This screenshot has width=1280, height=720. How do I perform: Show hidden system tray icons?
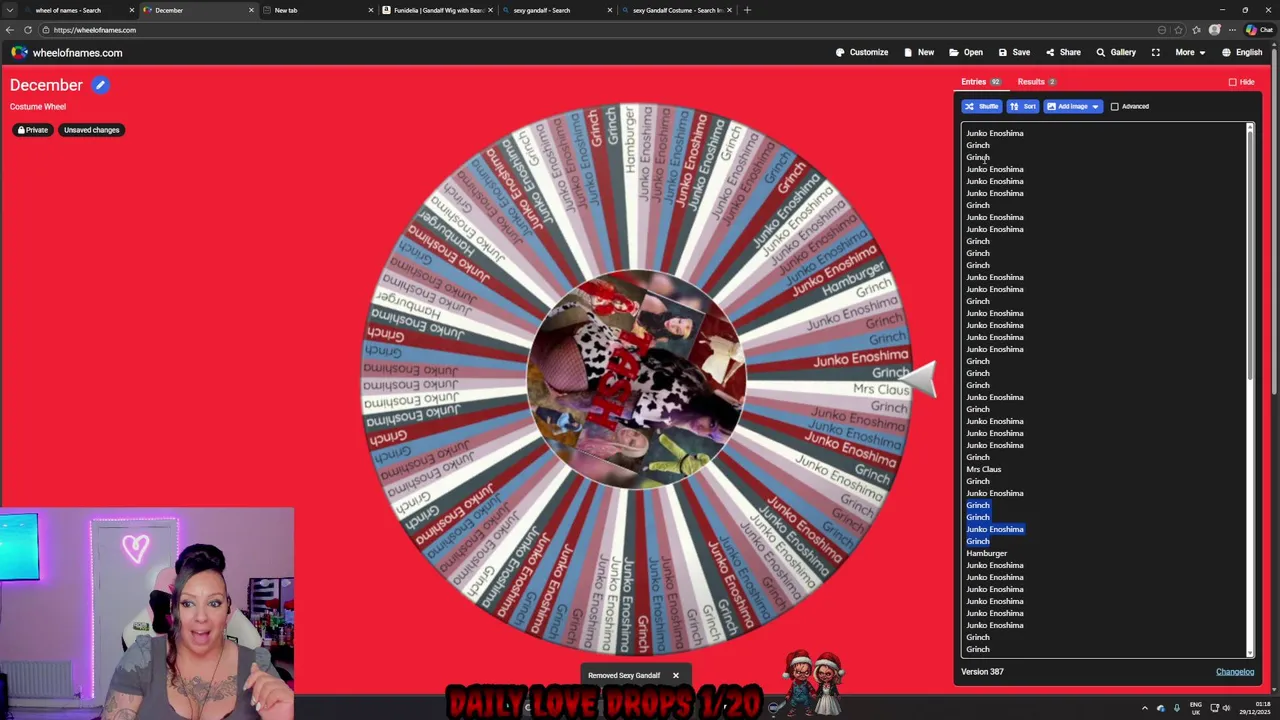(1145, 708)
